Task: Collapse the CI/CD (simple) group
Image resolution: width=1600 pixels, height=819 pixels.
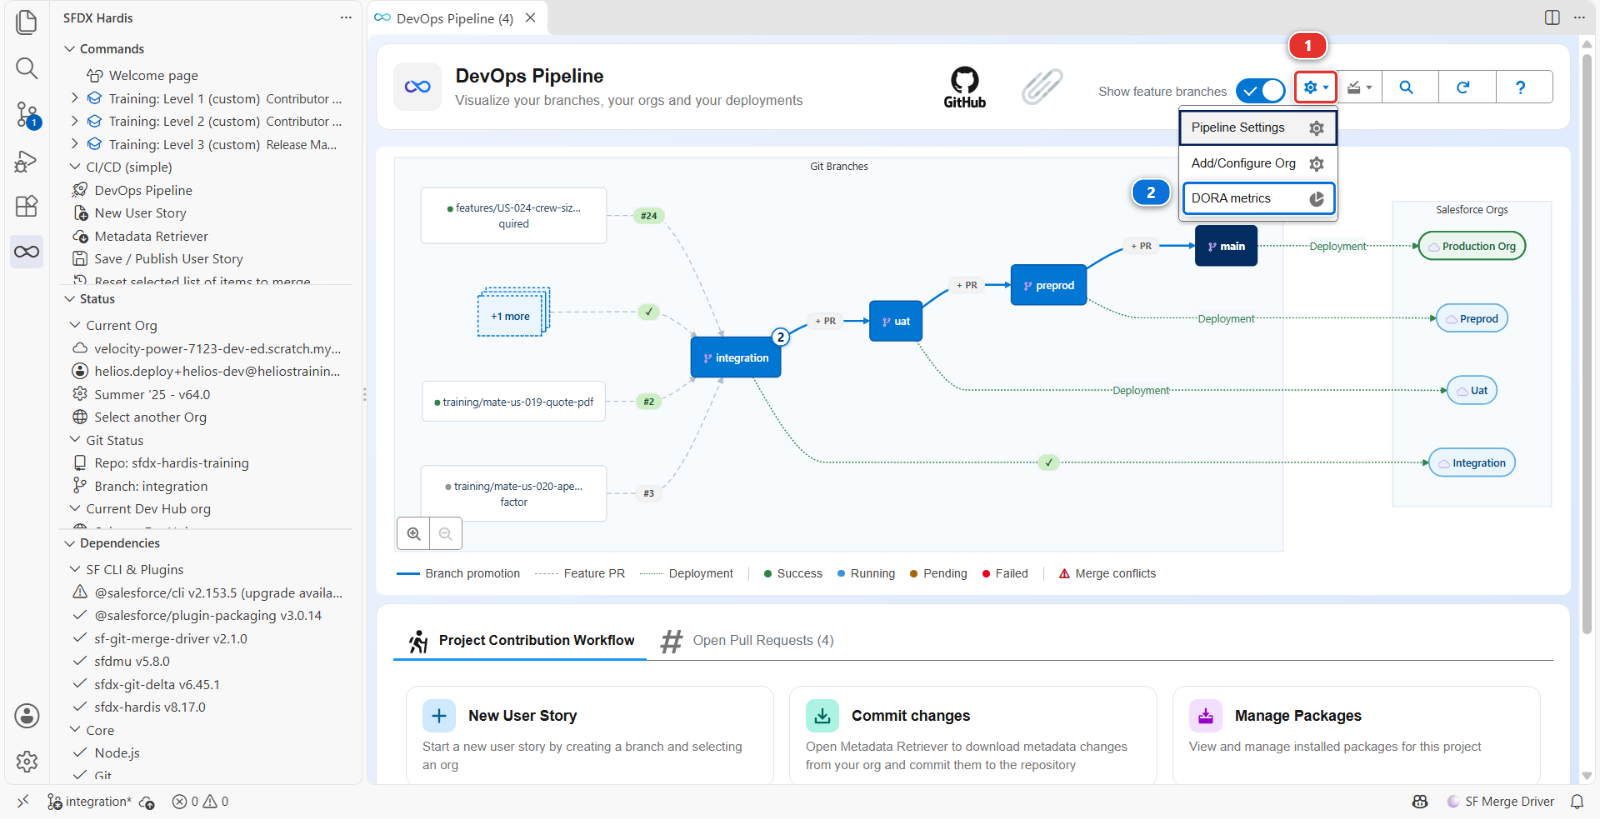Action: click(x=75, y=167)
